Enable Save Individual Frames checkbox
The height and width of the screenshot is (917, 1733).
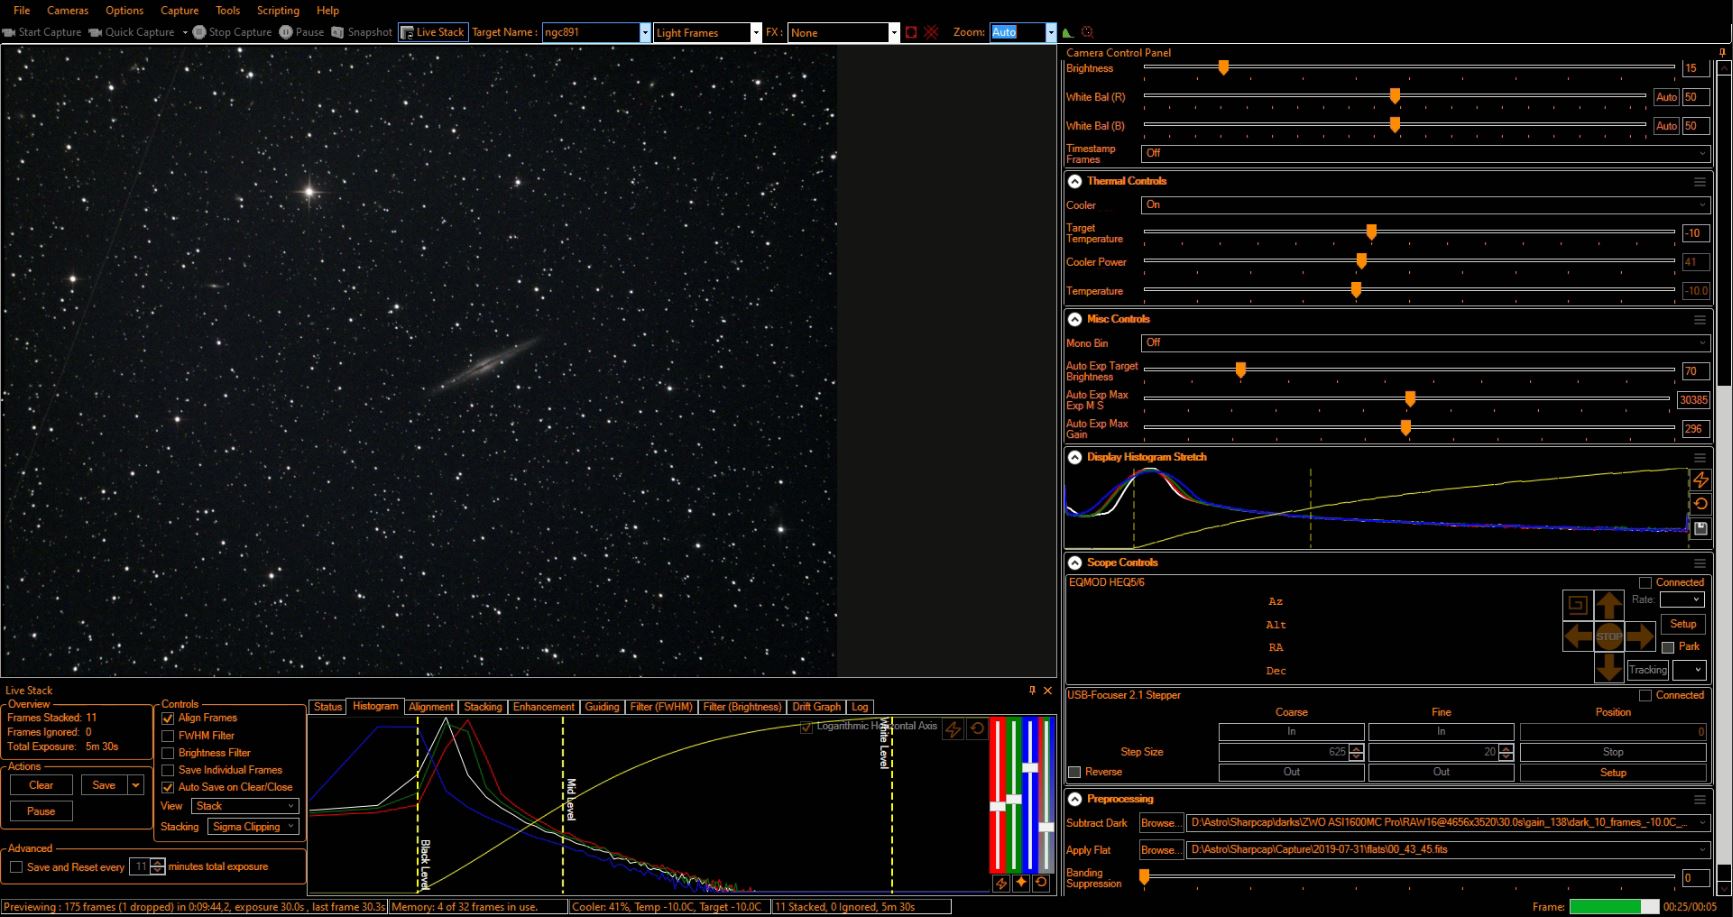[168, 770]
